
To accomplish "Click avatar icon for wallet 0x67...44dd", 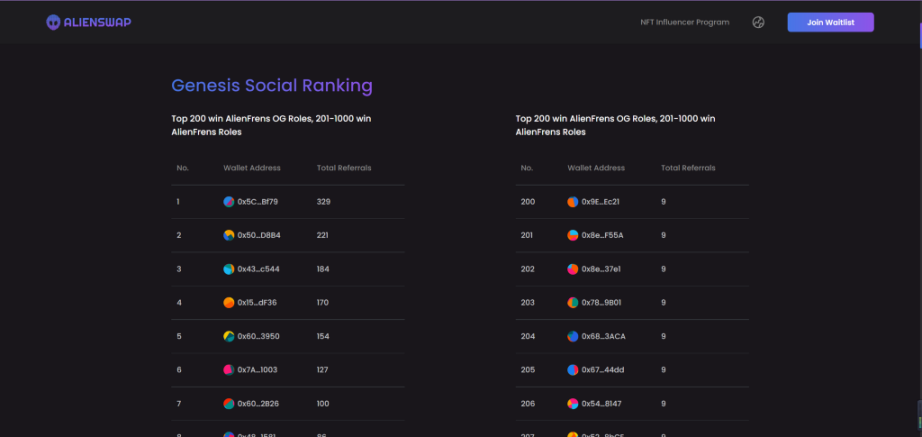I will pyautogui.click(x=573, y=370).
